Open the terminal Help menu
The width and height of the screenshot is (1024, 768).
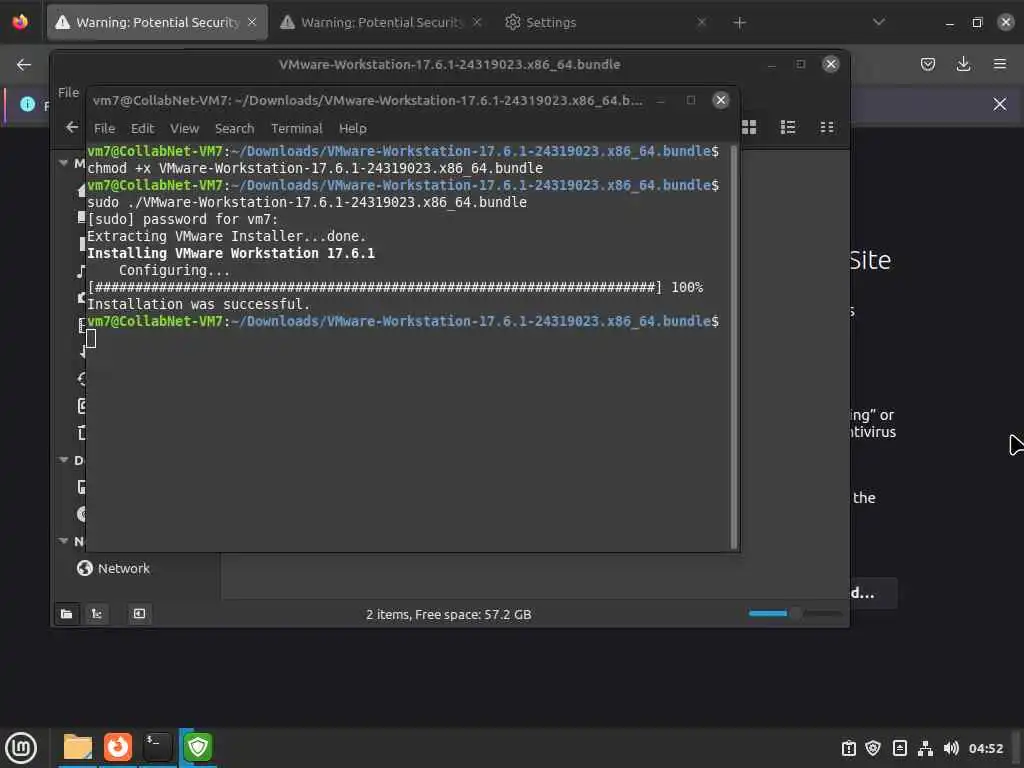[353, 129]
